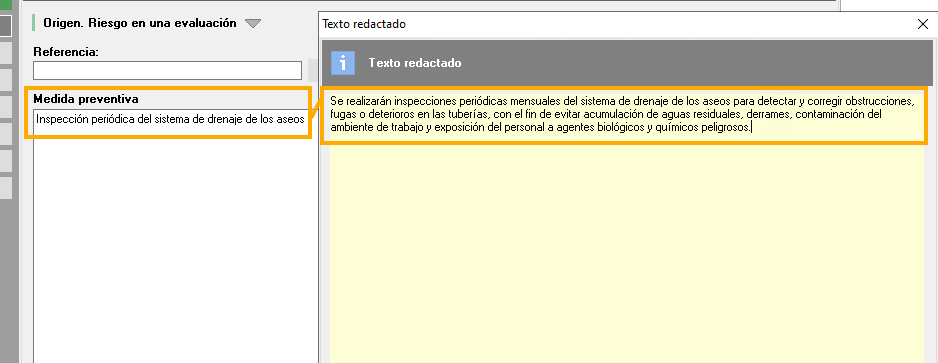Click the empty yellow area below the drafted text

[627, 251]
